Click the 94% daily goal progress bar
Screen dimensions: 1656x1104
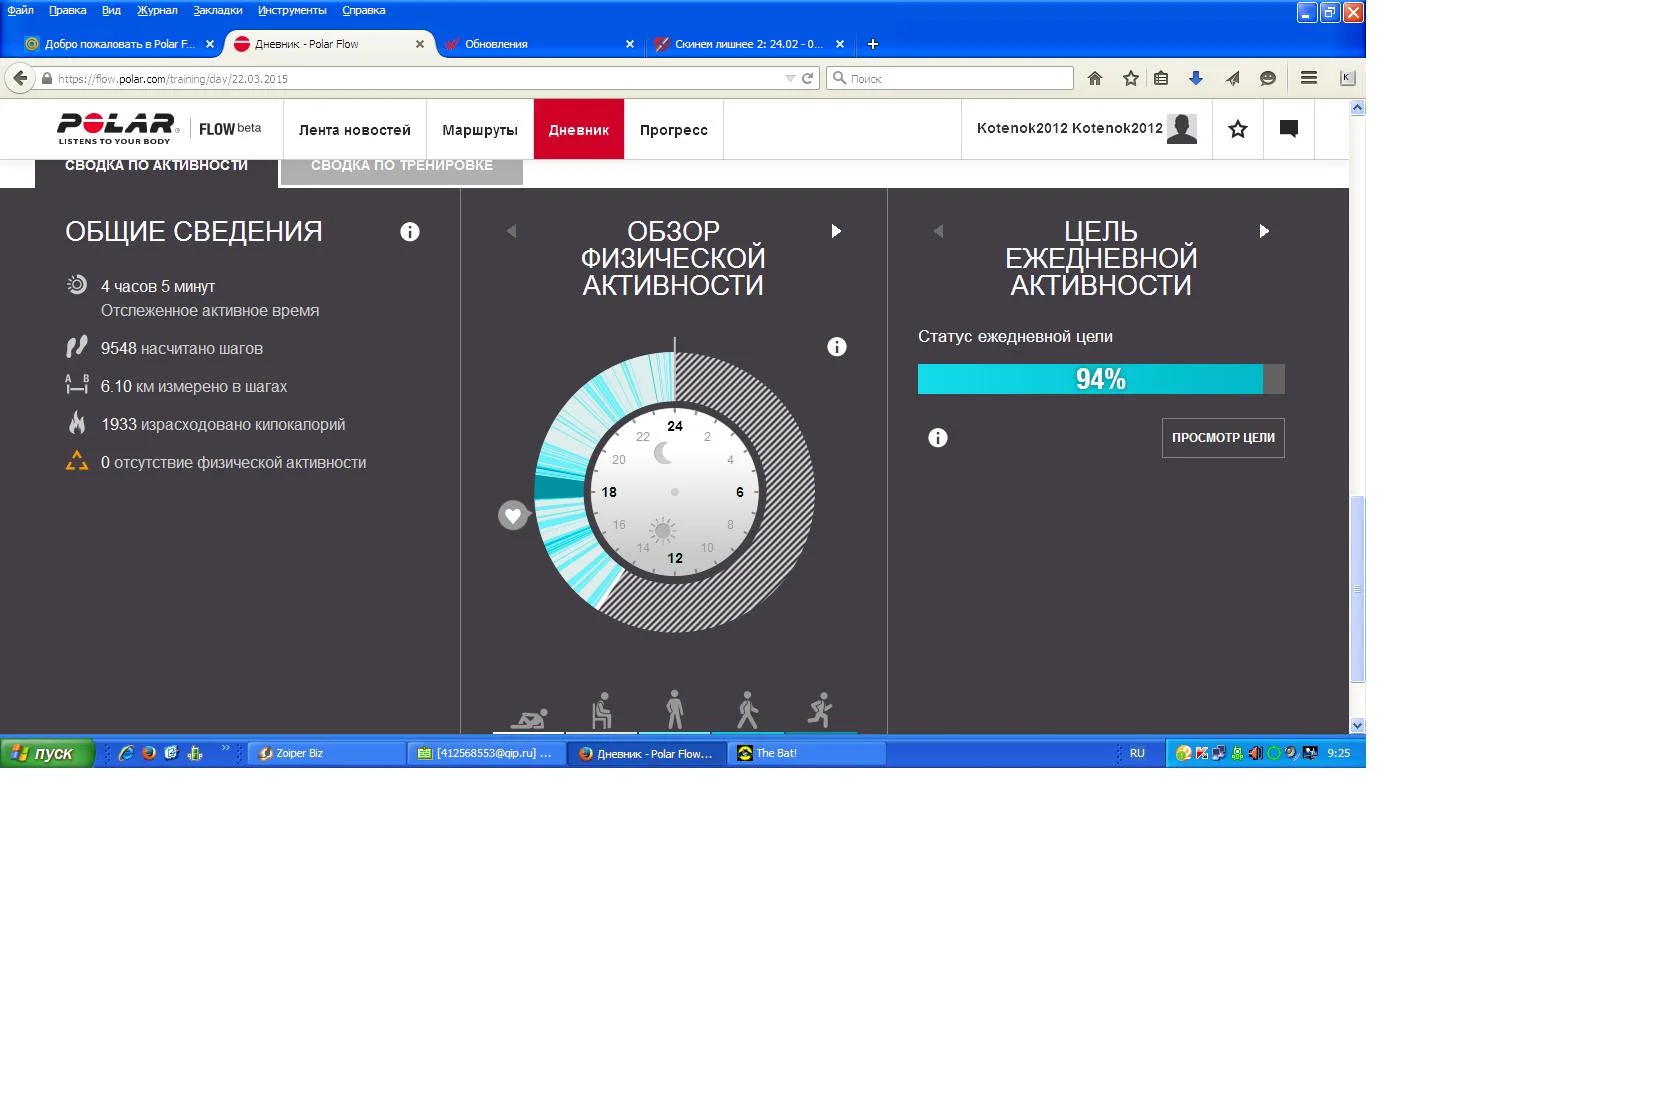tap(1101, 379)
